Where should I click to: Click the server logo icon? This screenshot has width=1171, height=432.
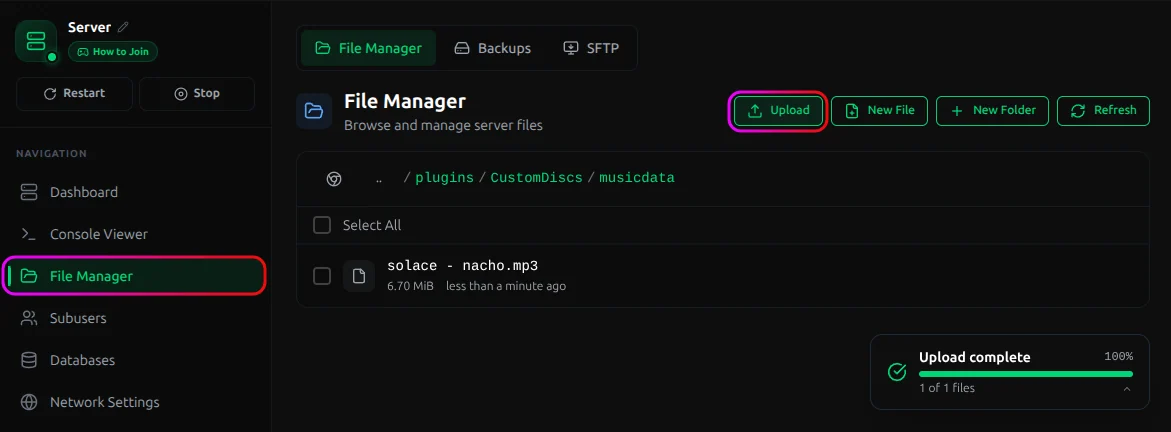click(x=36, y=40)
